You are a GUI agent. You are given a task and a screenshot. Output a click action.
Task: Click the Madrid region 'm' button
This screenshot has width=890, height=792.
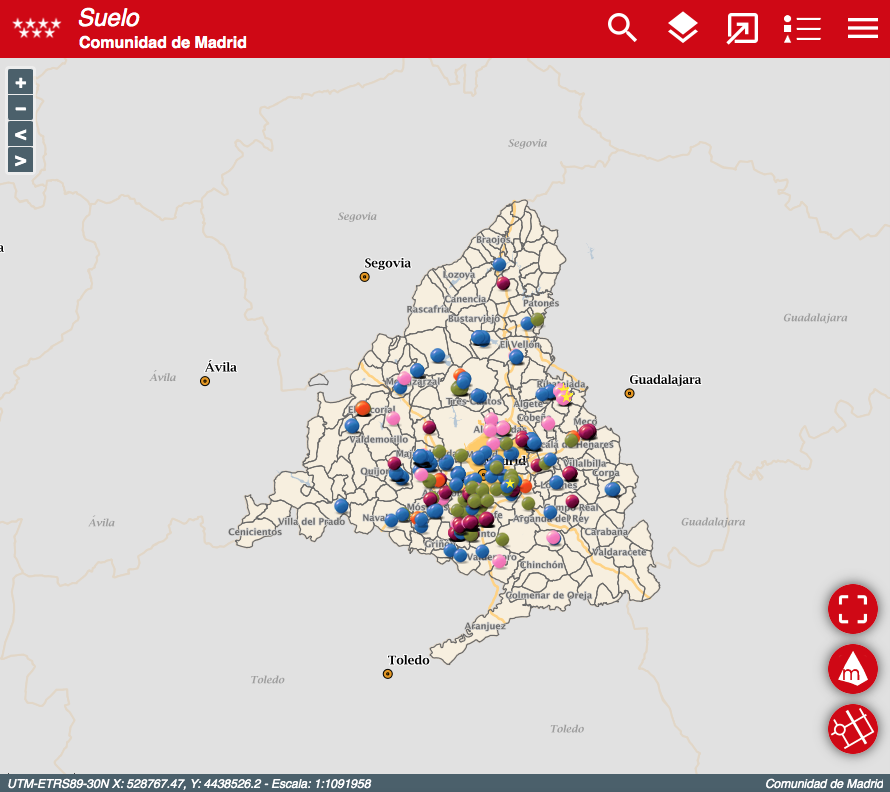click(852, 669)
